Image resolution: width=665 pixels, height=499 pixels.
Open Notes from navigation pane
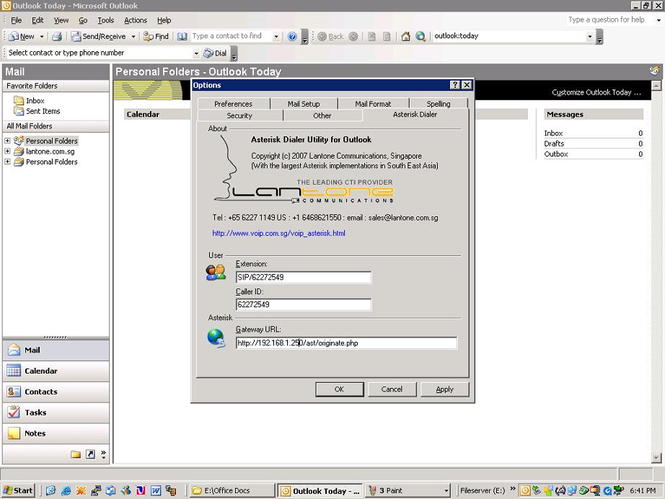click(56, 433)
